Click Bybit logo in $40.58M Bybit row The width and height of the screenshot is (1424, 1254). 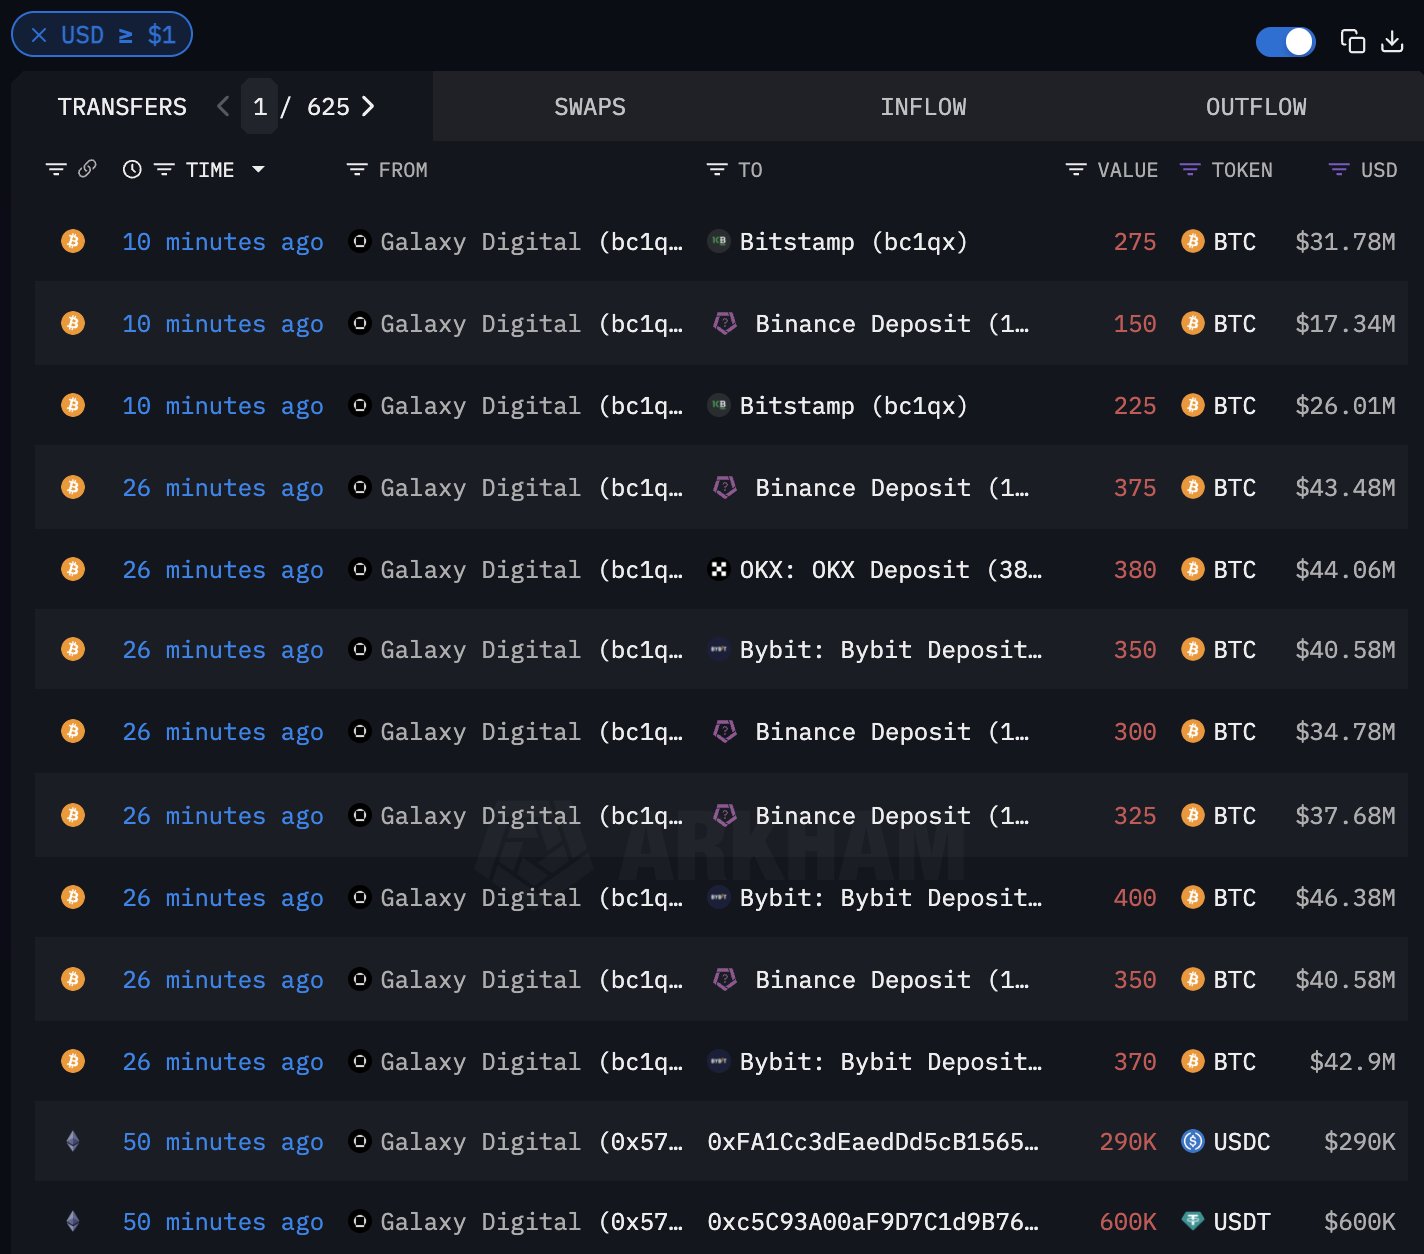[x=719, y=649]
